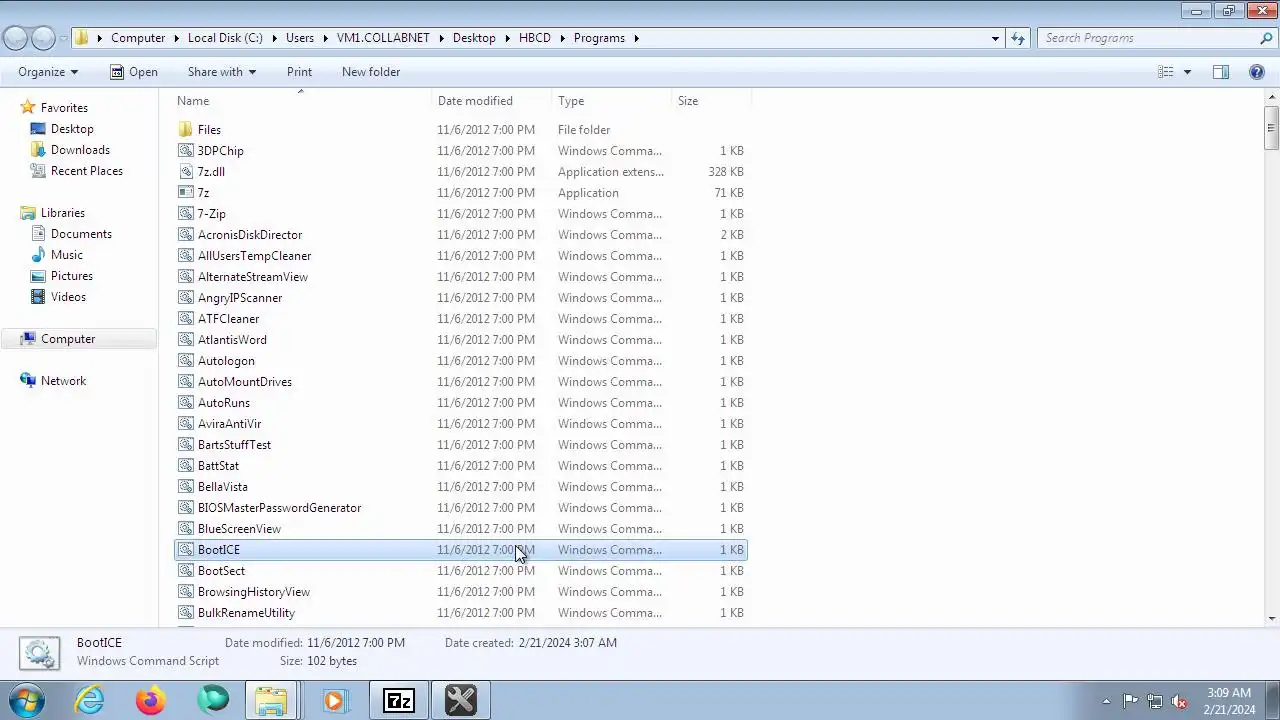1280x720 pixels.
Task: Open the wrench tools taskbar icon
Action: (x=461, y=700)
